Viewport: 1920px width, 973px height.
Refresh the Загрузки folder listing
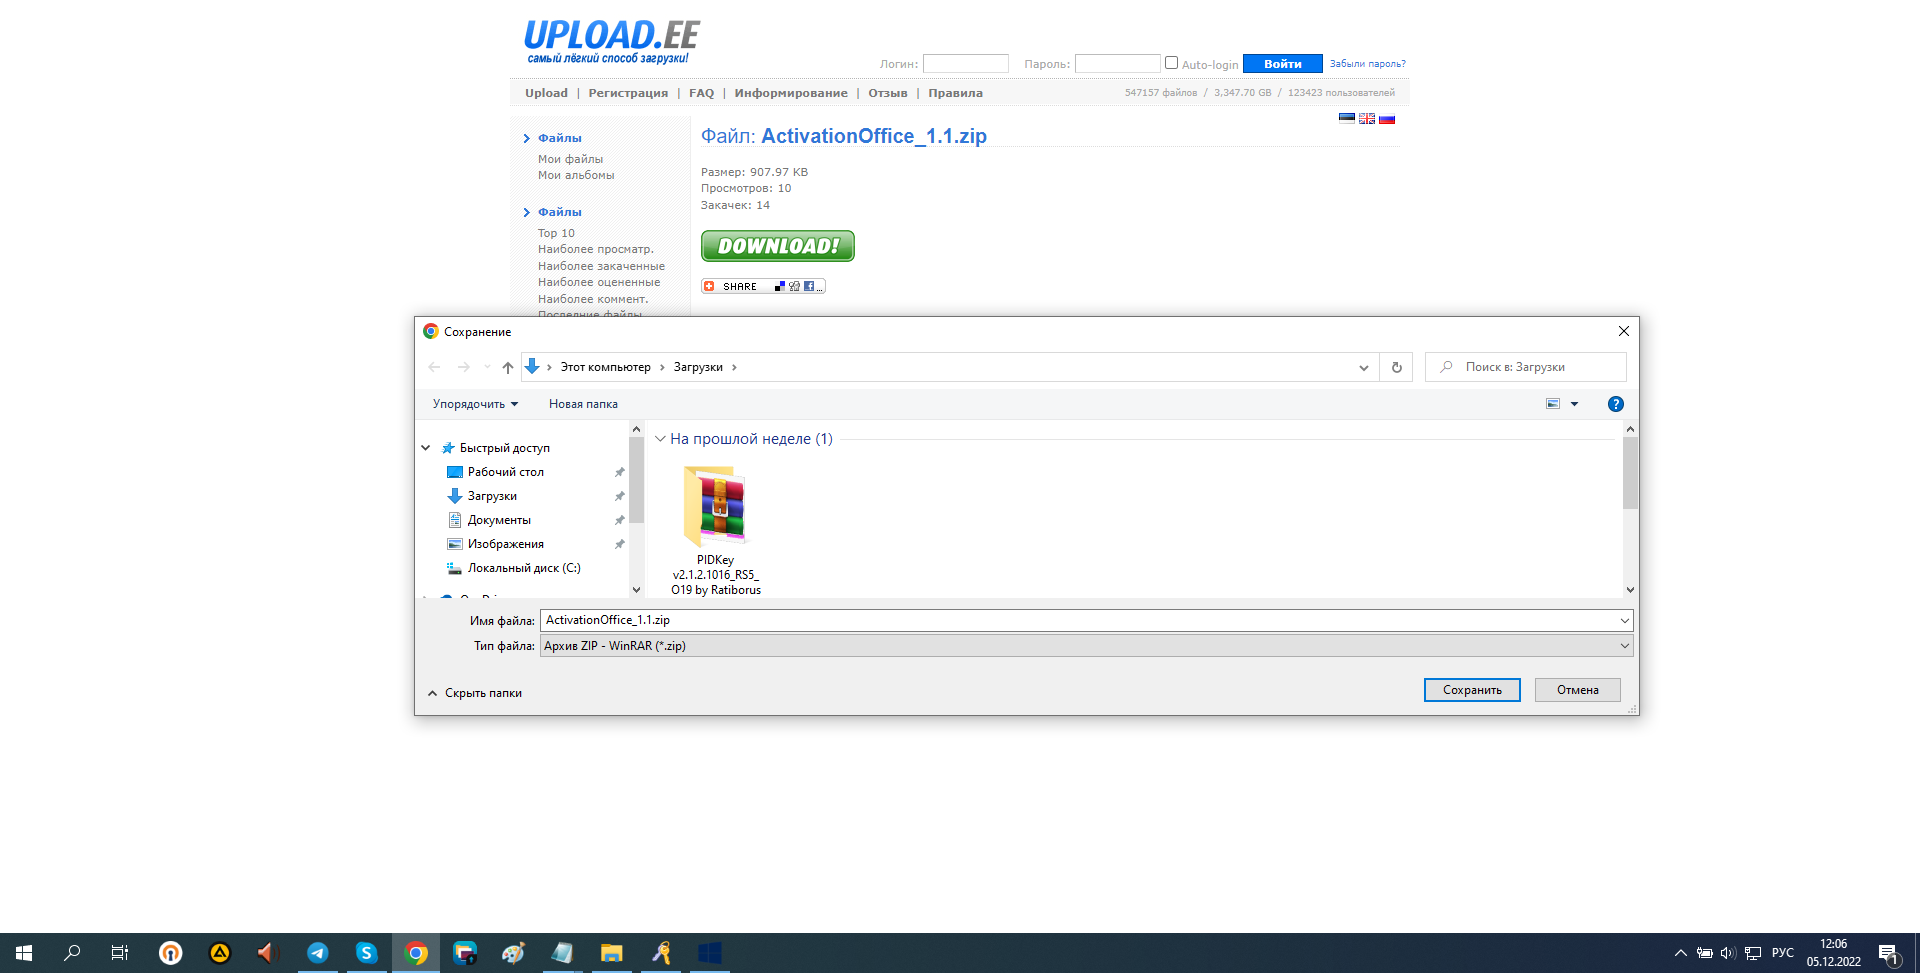pos(1396,367)
